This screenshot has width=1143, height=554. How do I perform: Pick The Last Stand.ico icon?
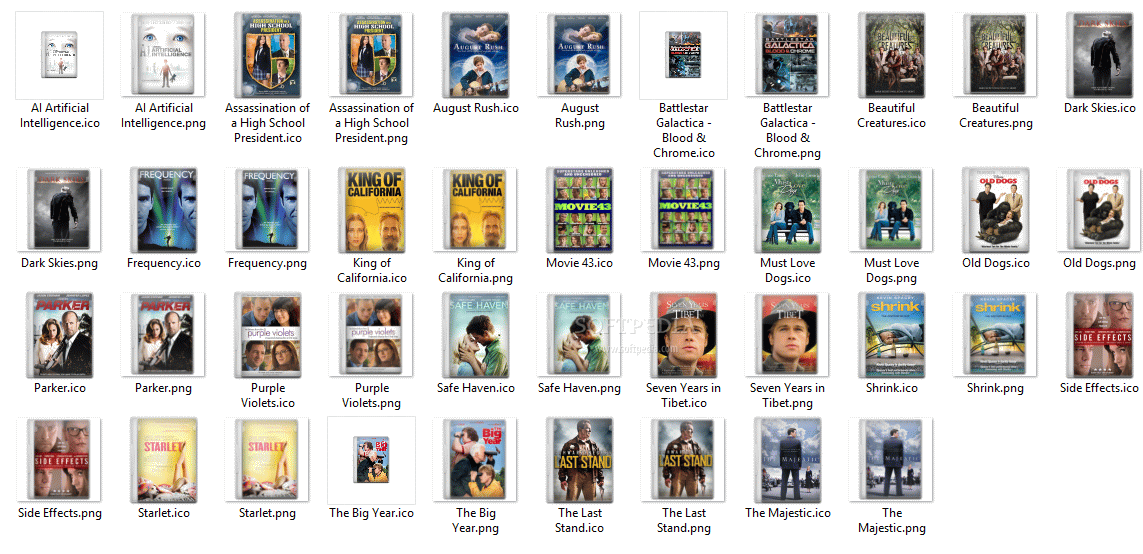pyautogui.click(x=580, y=460)
